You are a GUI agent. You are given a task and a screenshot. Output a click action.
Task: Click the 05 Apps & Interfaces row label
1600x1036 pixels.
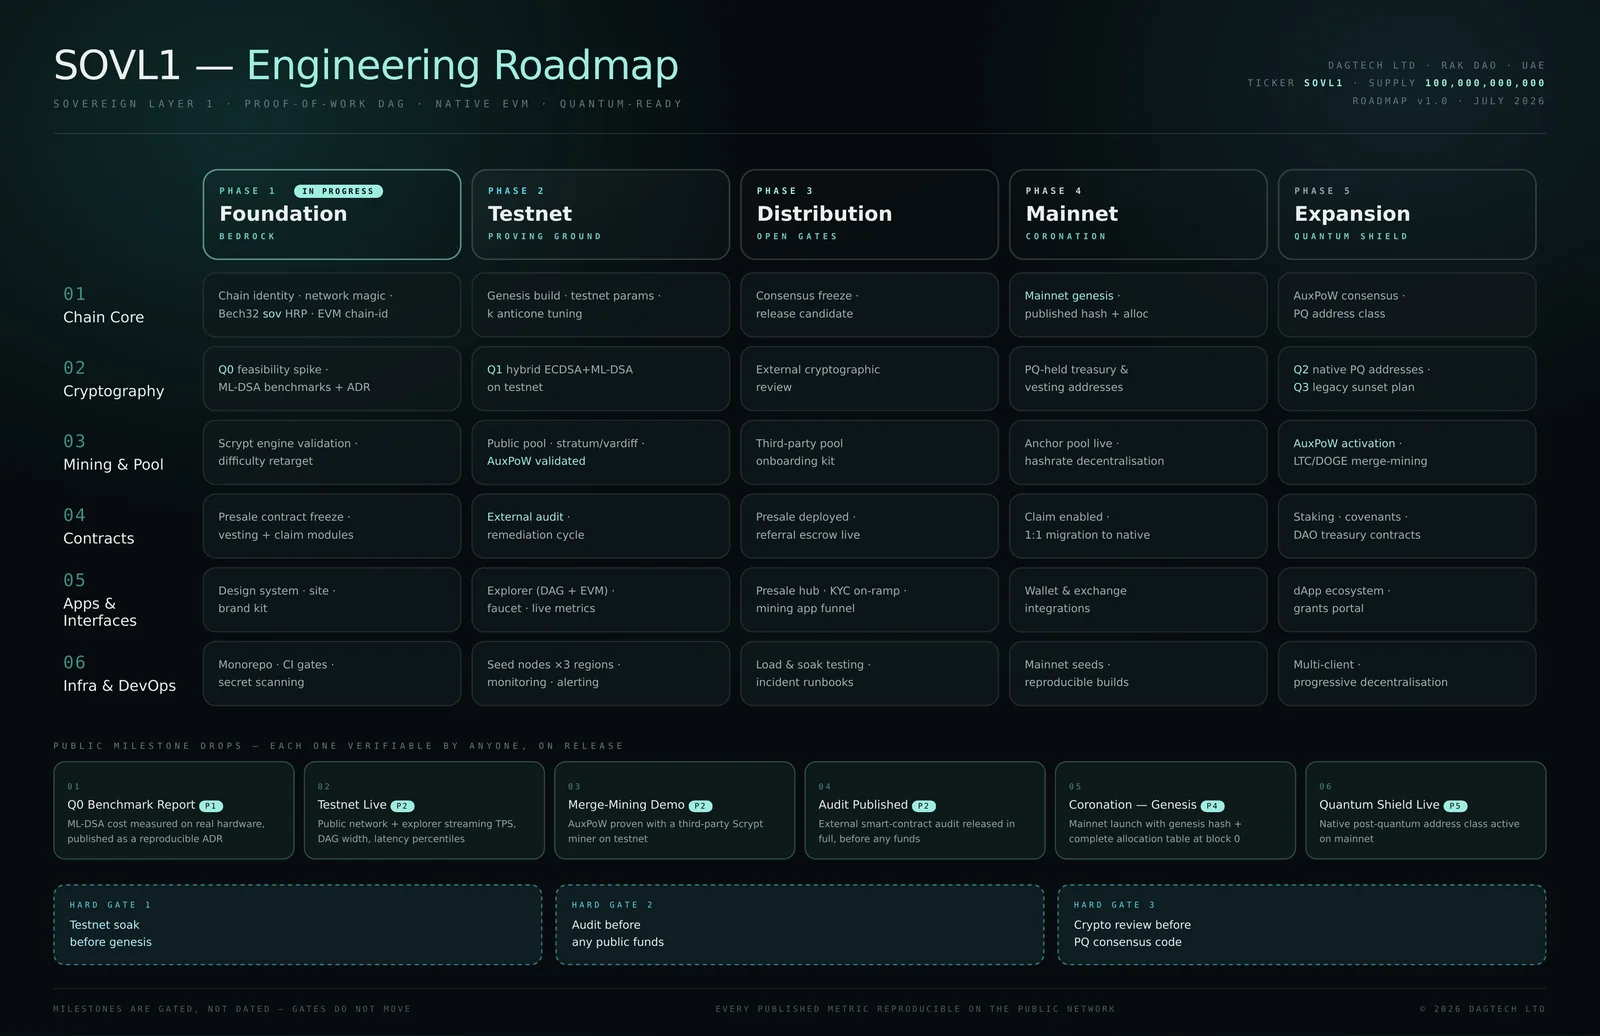[x=100, y=600]
